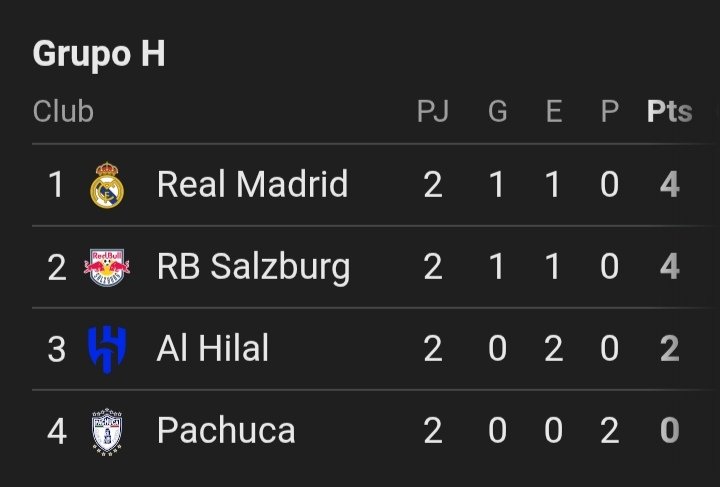
Task: Click Pachuca's losses value
Action: click(x=610, y=431)
